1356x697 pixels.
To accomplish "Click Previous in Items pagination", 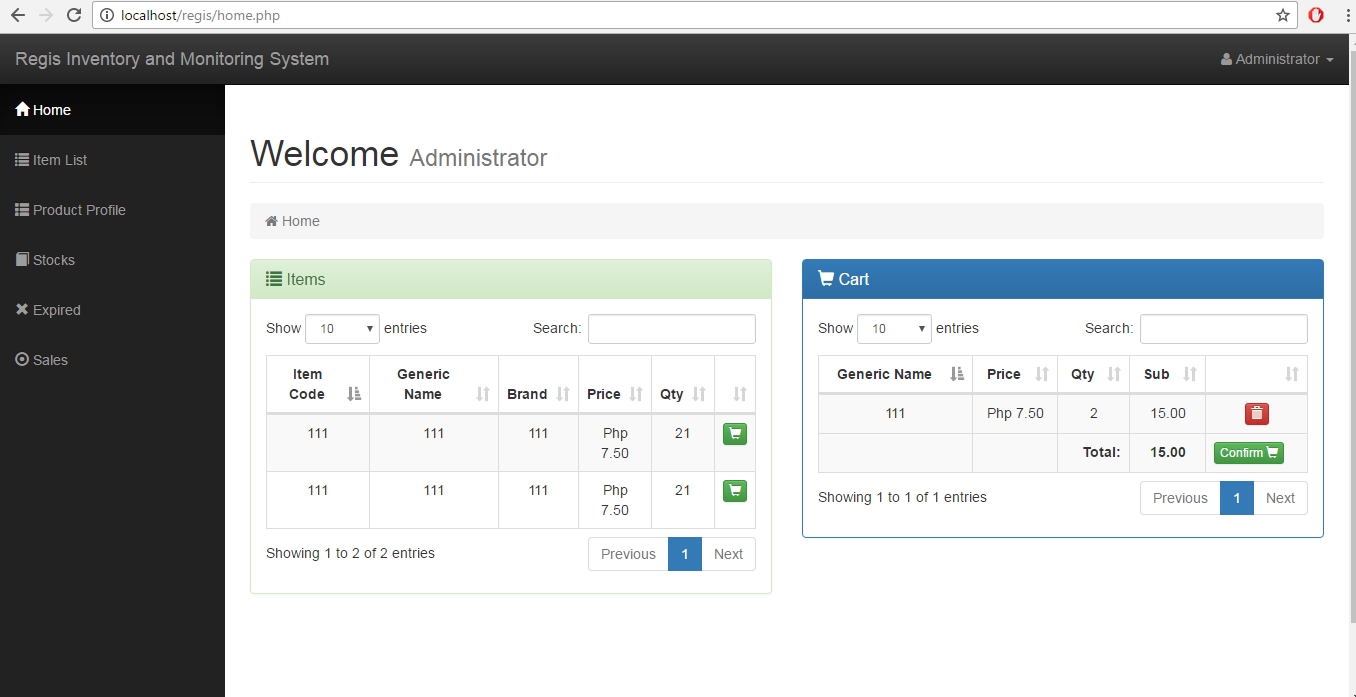I will point(628,554).
